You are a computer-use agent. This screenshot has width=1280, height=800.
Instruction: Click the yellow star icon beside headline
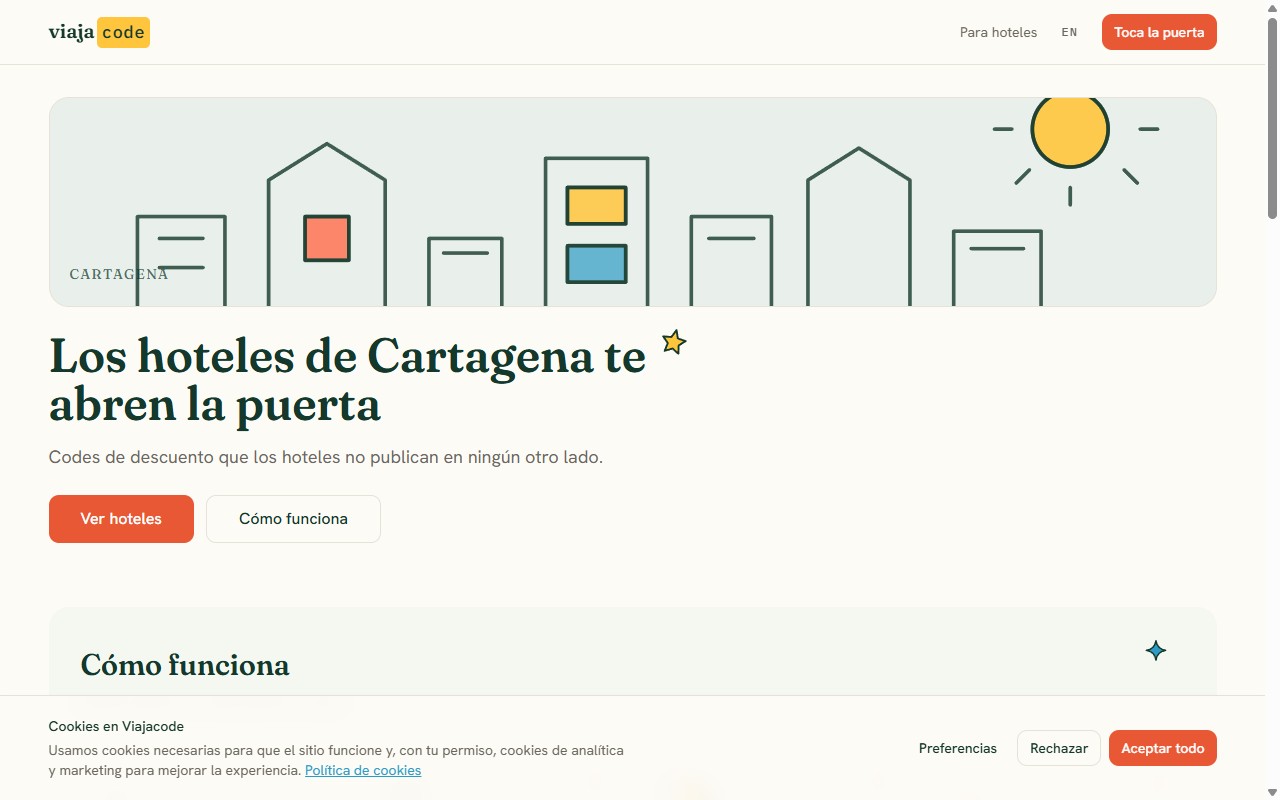tap(675, 342)
